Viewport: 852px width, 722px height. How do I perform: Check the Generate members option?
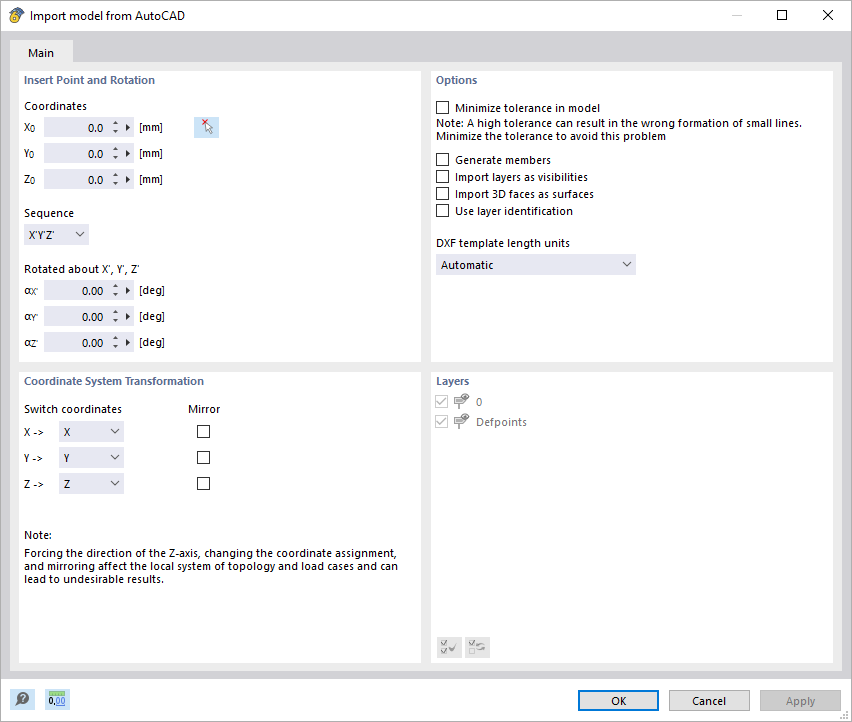443,160
